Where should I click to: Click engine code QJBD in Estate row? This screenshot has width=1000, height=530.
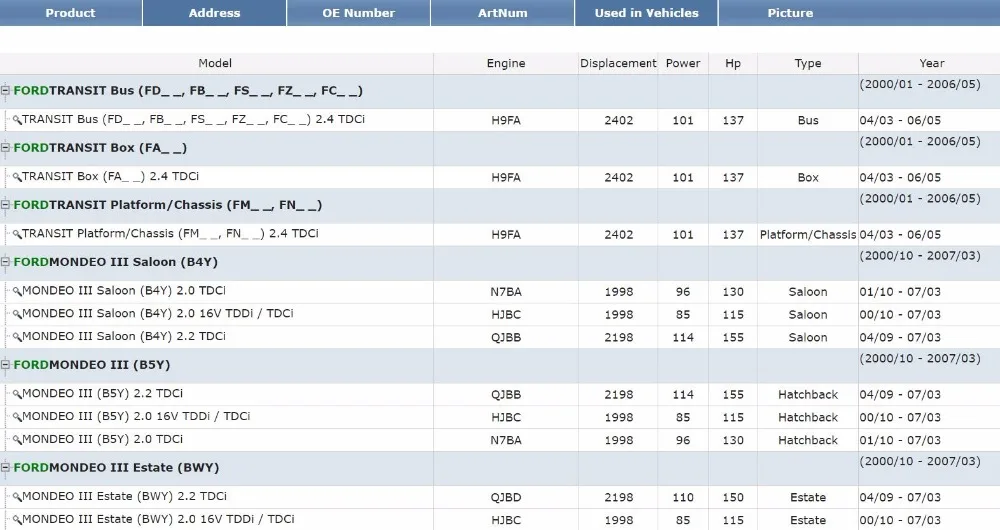tap(506, 497)
